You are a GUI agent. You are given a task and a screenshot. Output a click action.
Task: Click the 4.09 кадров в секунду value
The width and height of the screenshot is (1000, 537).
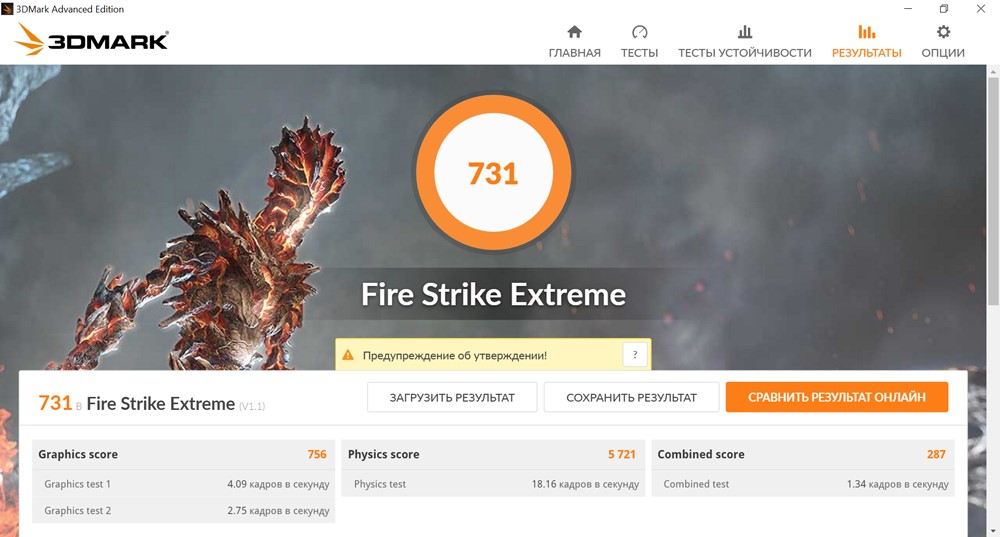[x=278, y=484]
